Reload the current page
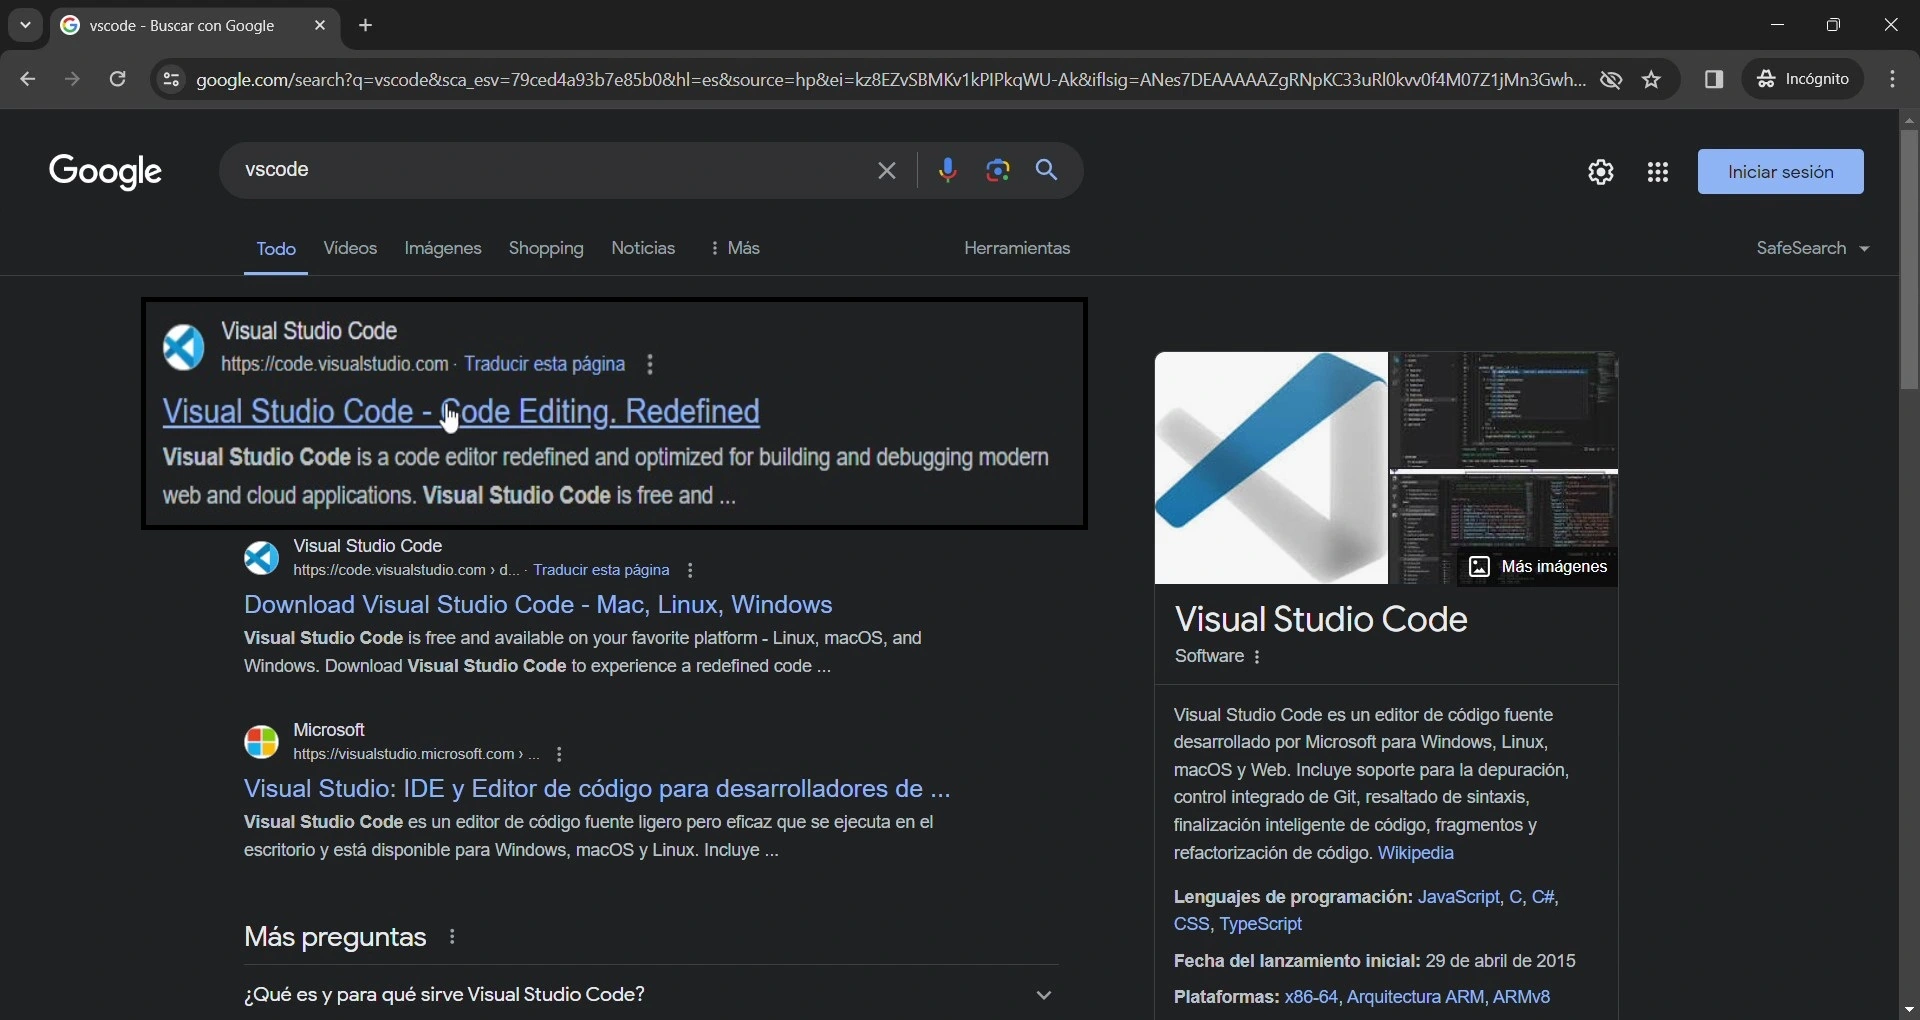This screenshot has width=1920, height=1020. pyautogui.click(x=117, y=79)
